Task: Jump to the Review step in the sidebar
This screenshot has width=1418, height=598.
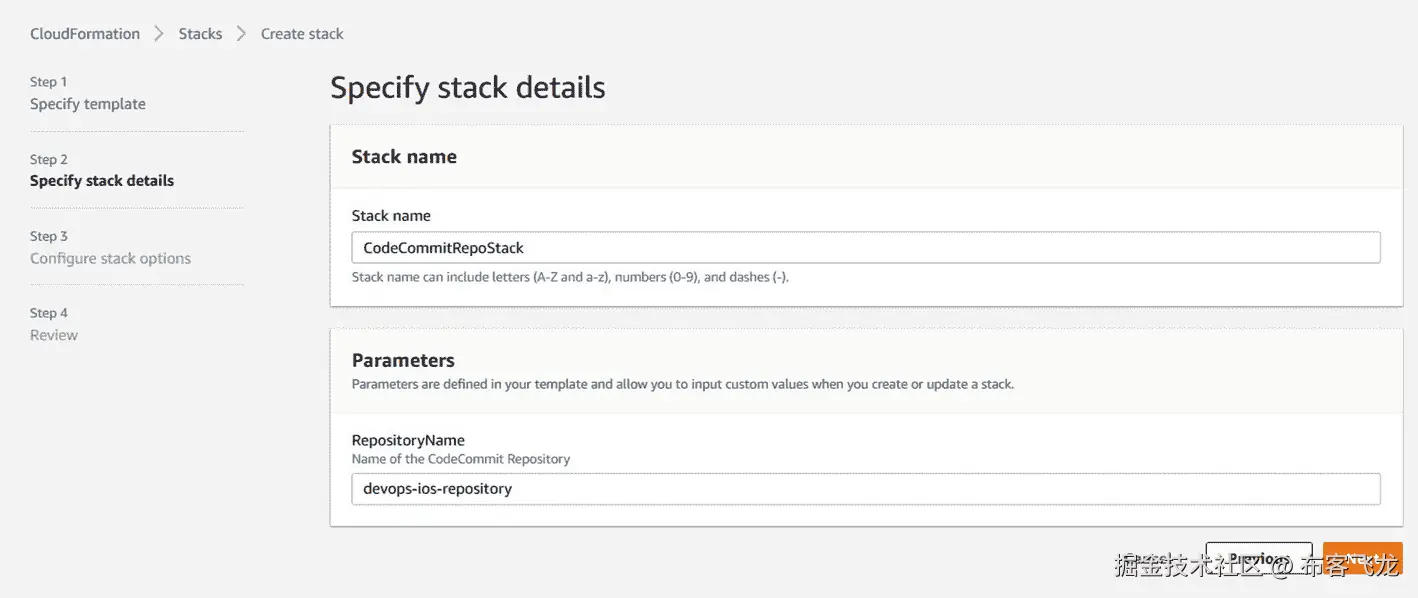Action: pos(54,335)
